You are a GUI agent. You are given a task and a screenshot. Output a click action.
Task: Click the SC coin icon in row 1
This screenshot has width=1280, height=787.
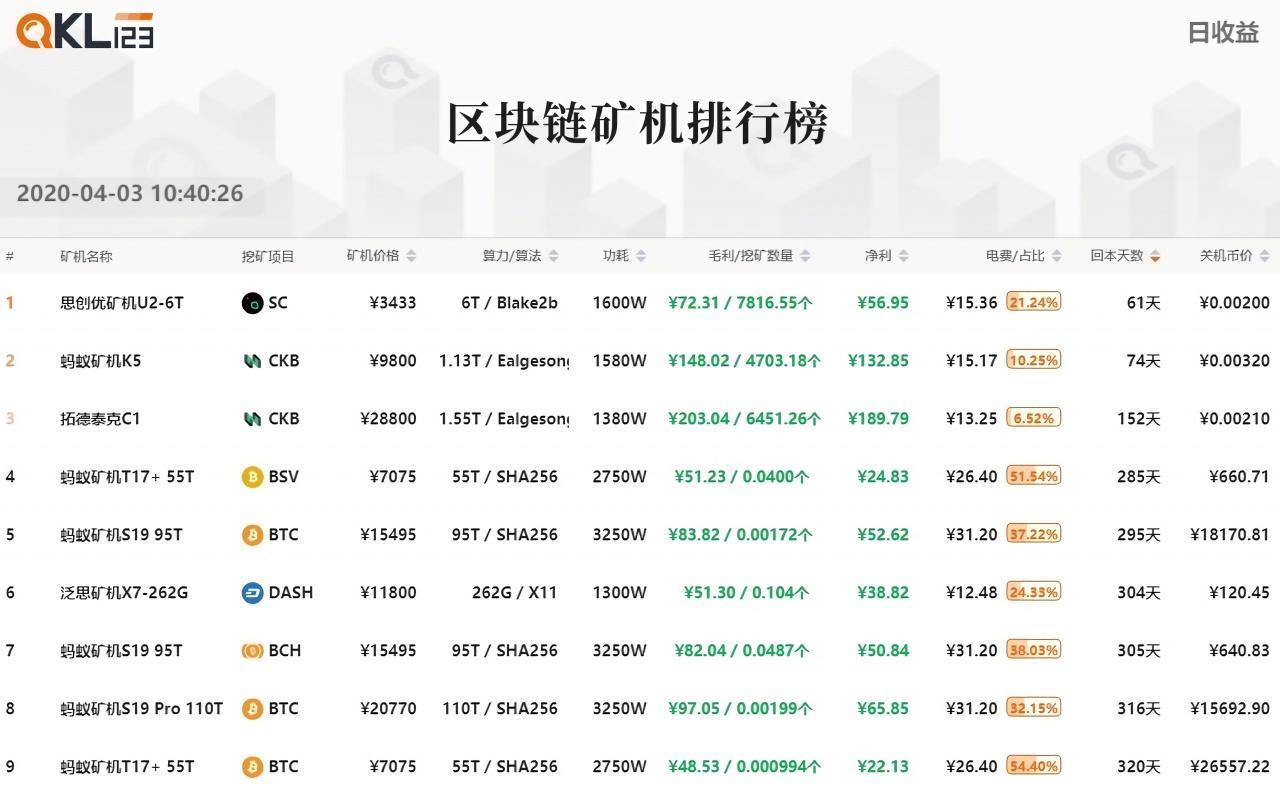point(252,303)
